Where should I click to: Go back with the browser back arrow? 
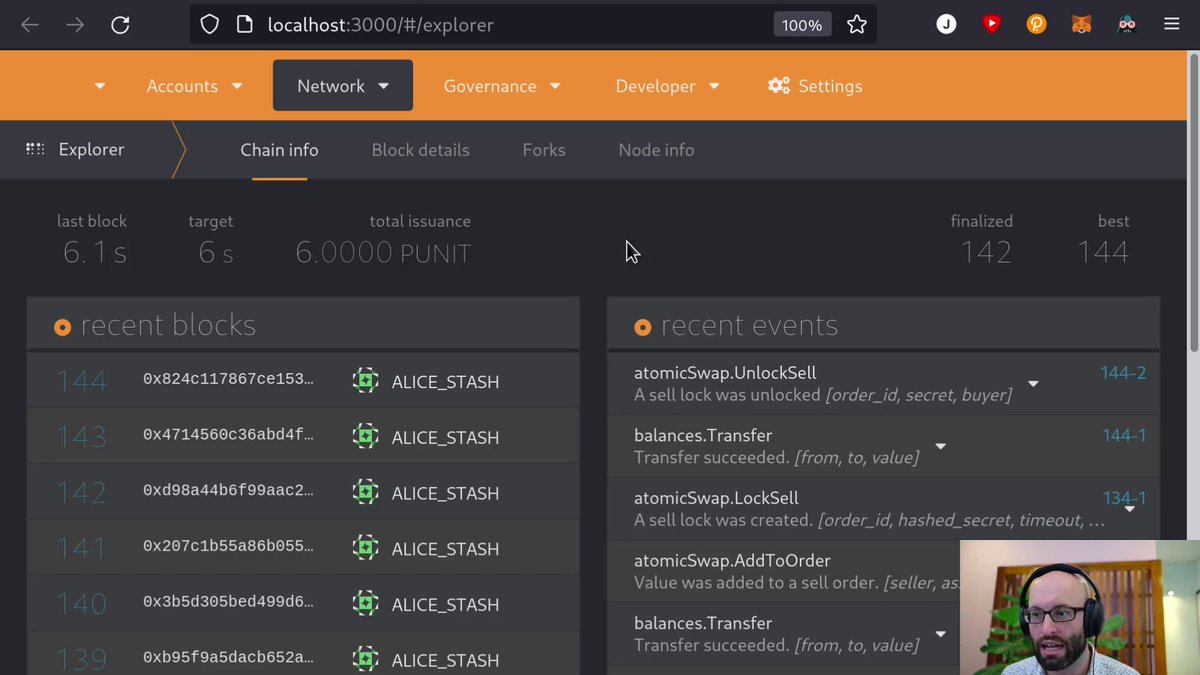click(30, 25)
